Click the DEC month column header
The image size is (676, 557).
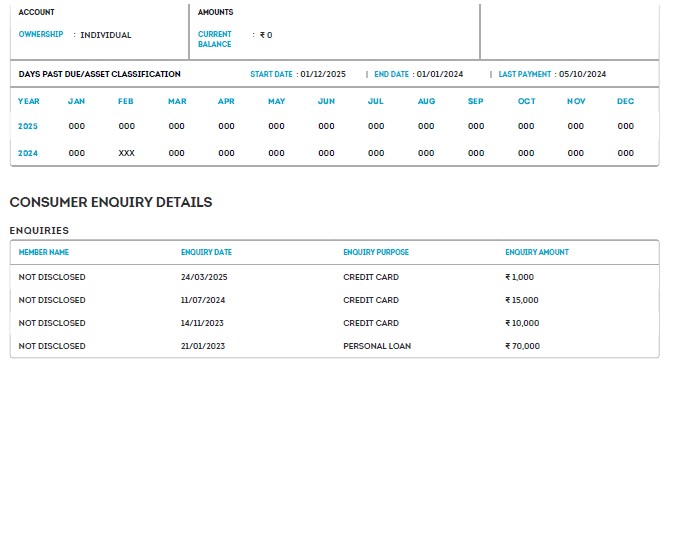point(625,101)
